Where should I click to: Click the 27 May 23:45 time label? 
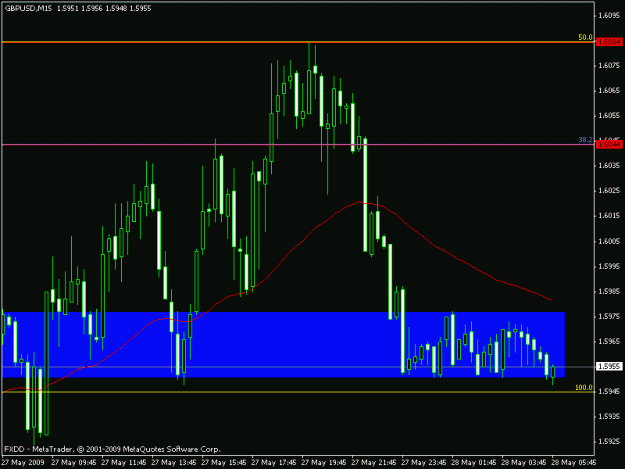(x=424, y=462)
